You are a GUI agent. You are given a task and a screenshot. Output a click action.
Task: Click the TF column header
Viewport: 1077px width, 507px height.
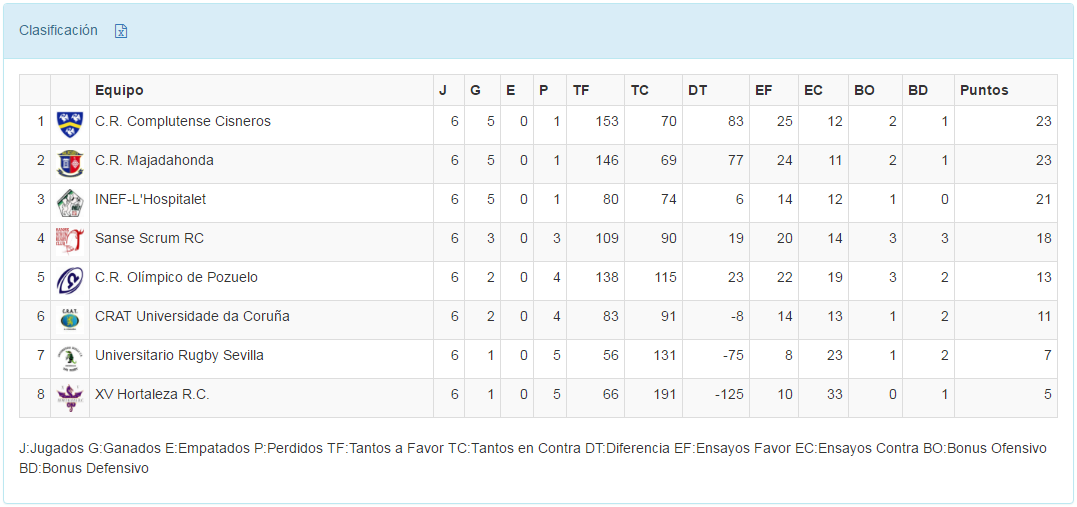pyautogui.click(x=581, y=90)
